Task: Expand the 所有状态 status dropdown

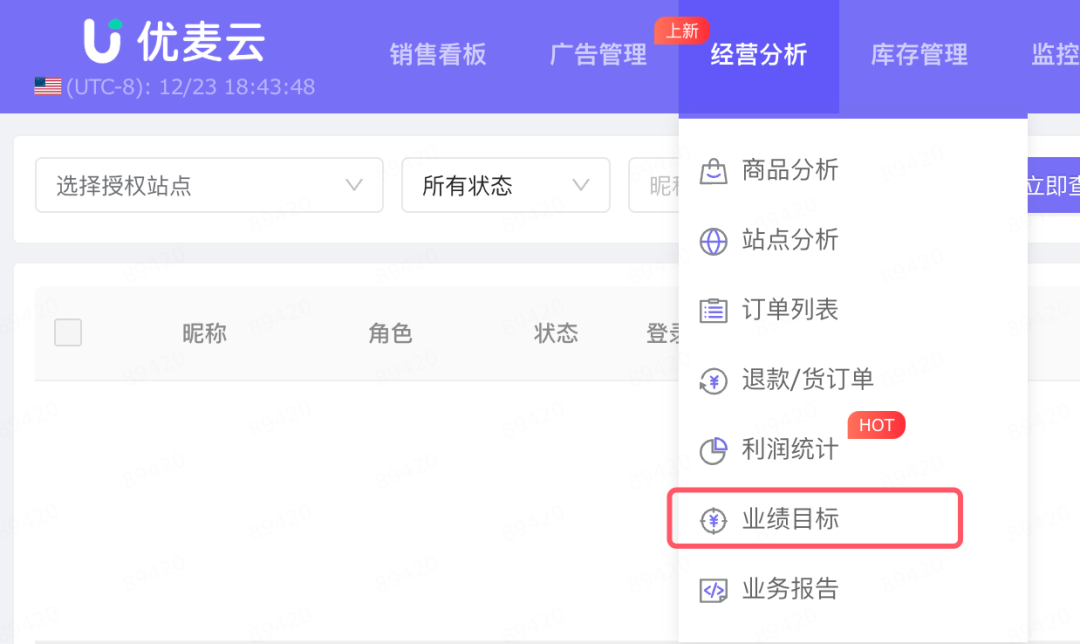Action: (505, 185)
